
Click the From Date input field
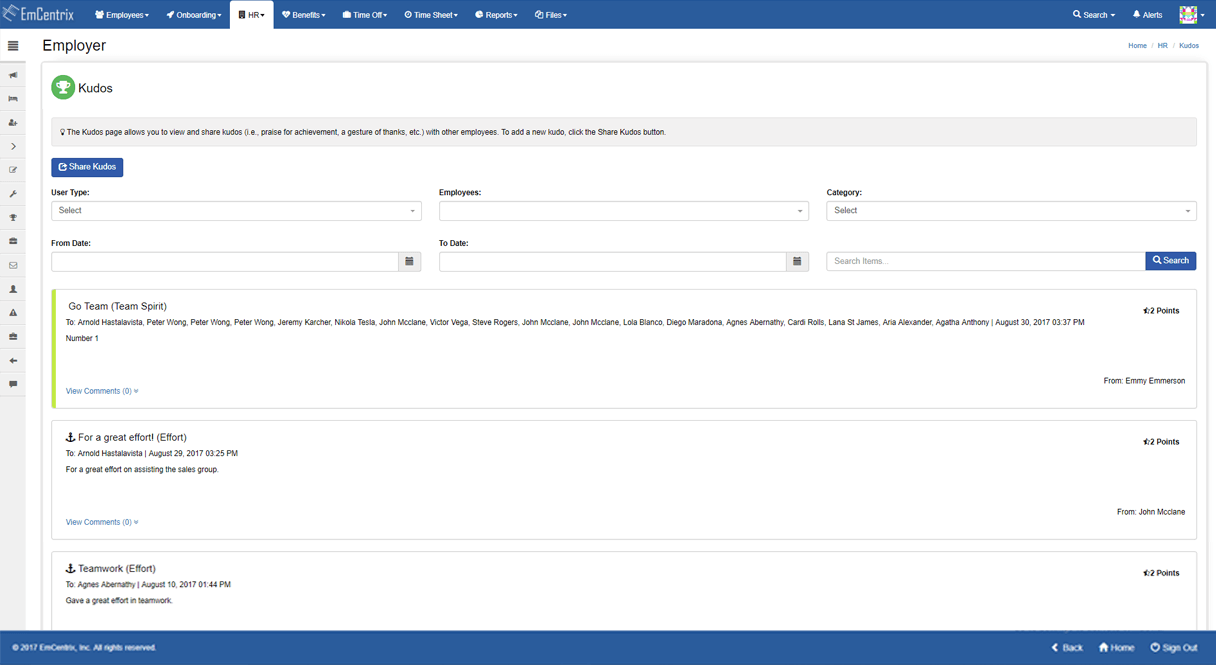(225, 261)
